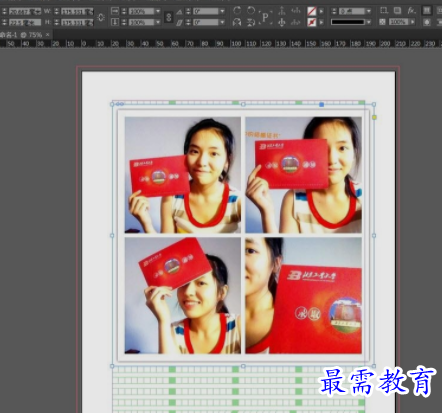Click the Y position input field

tap(25, 23)
